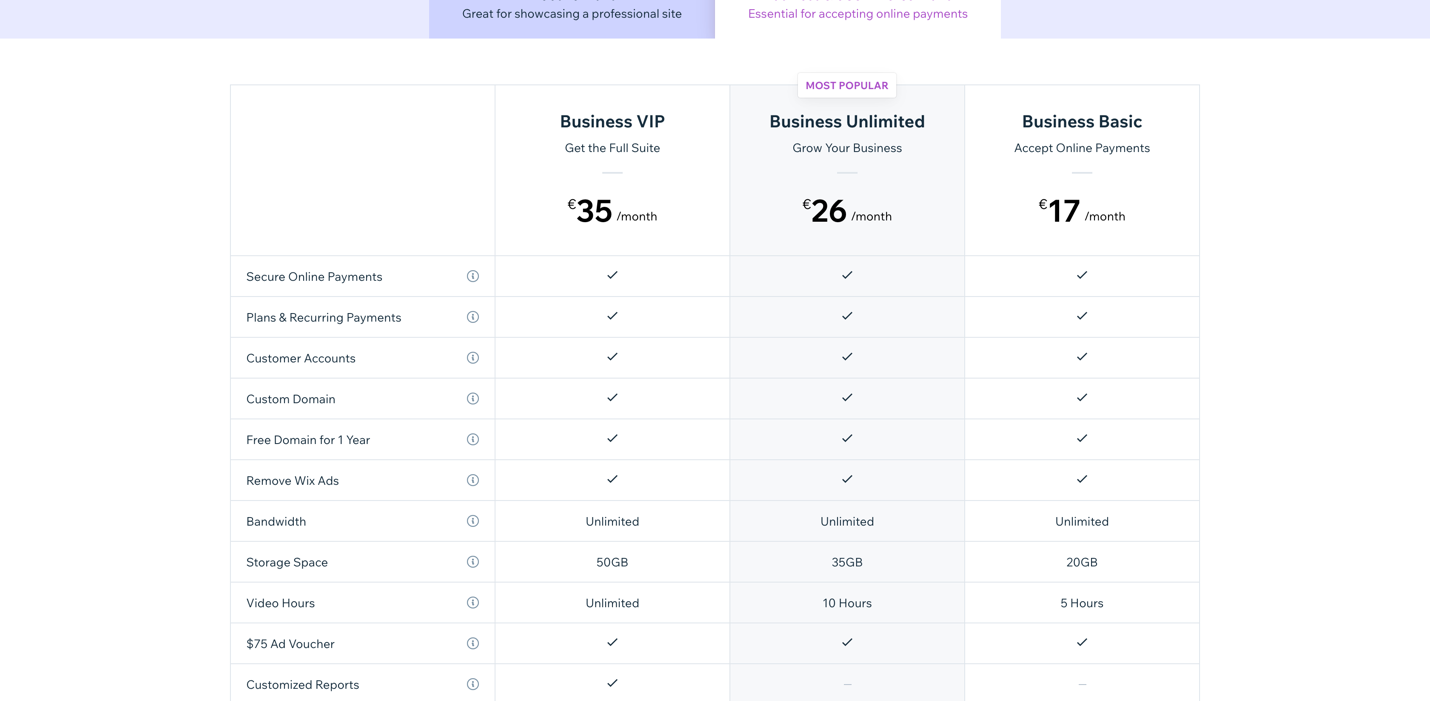This screenshot has width=1430, height=701.
Task: Select the Business Basic plan heading
Action: pyautogui.click(x=1082, y=121)
